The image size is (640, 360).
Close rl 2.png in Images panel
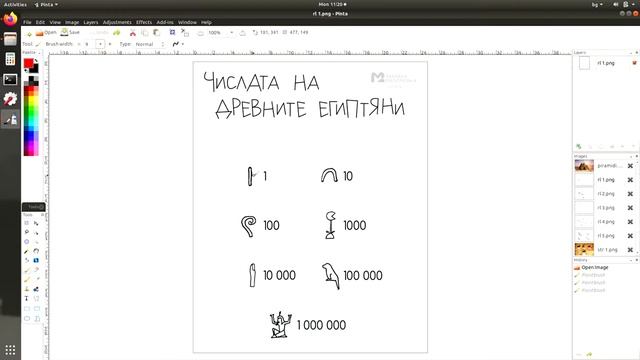[630, 194]
